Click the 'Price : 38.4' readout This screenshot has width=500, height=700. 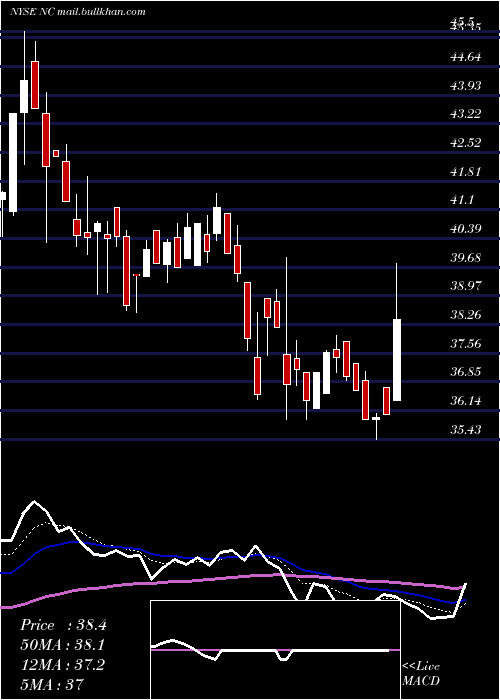63,625
